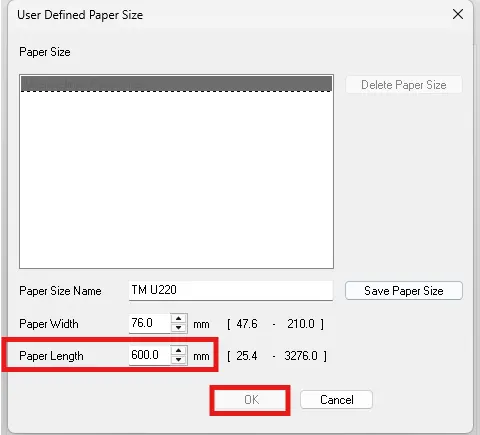
Task: Click the 47.6 minimum width value
Action: click(247, 324)
